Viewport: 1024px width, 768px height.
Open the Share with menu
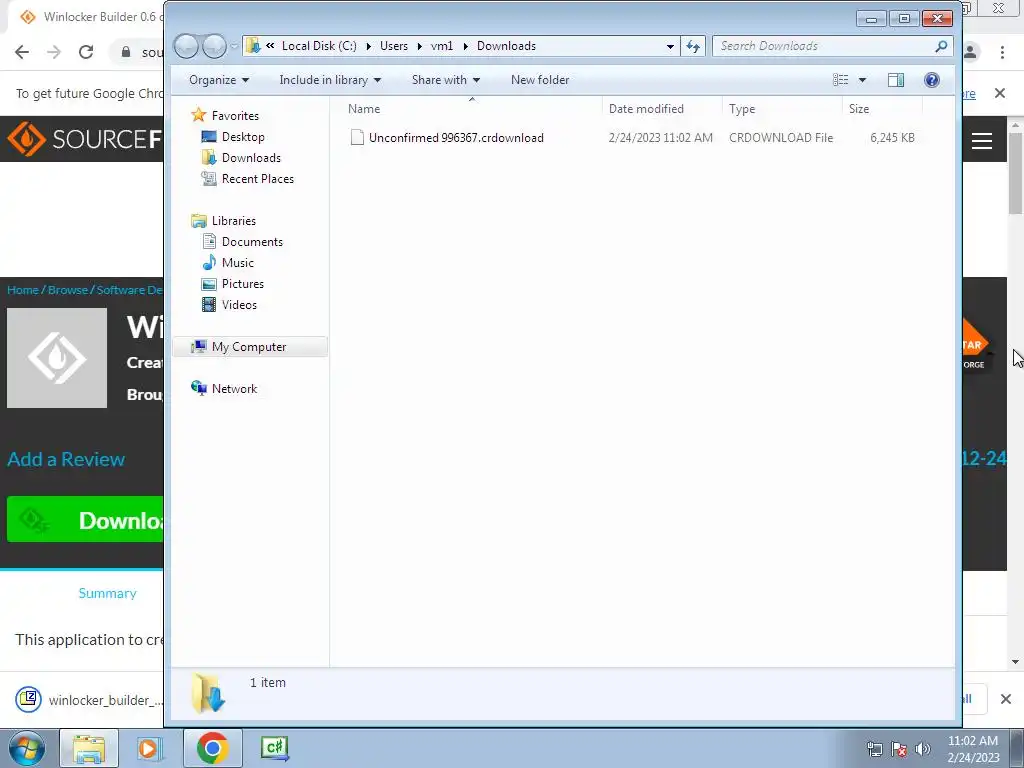click(x=445, y=80)
